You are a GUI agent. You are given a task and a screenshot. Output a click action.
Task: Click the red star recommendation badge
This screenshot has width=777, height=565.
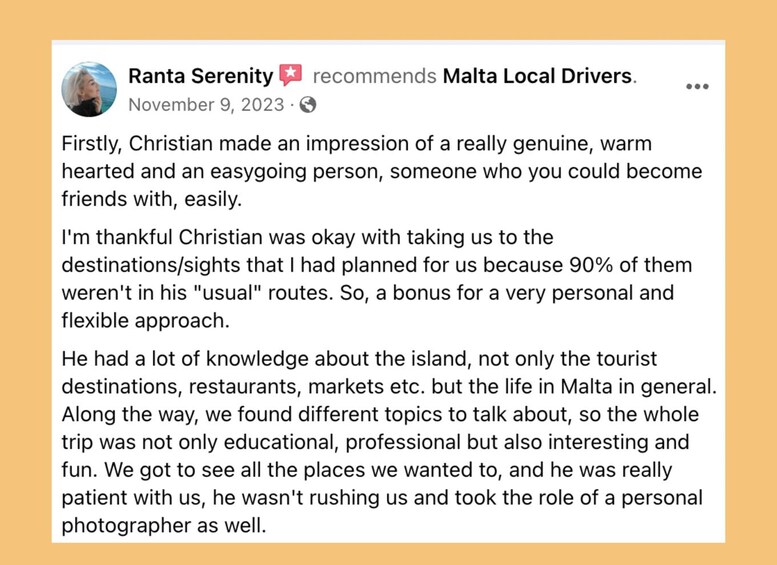[x=291, y=75]
